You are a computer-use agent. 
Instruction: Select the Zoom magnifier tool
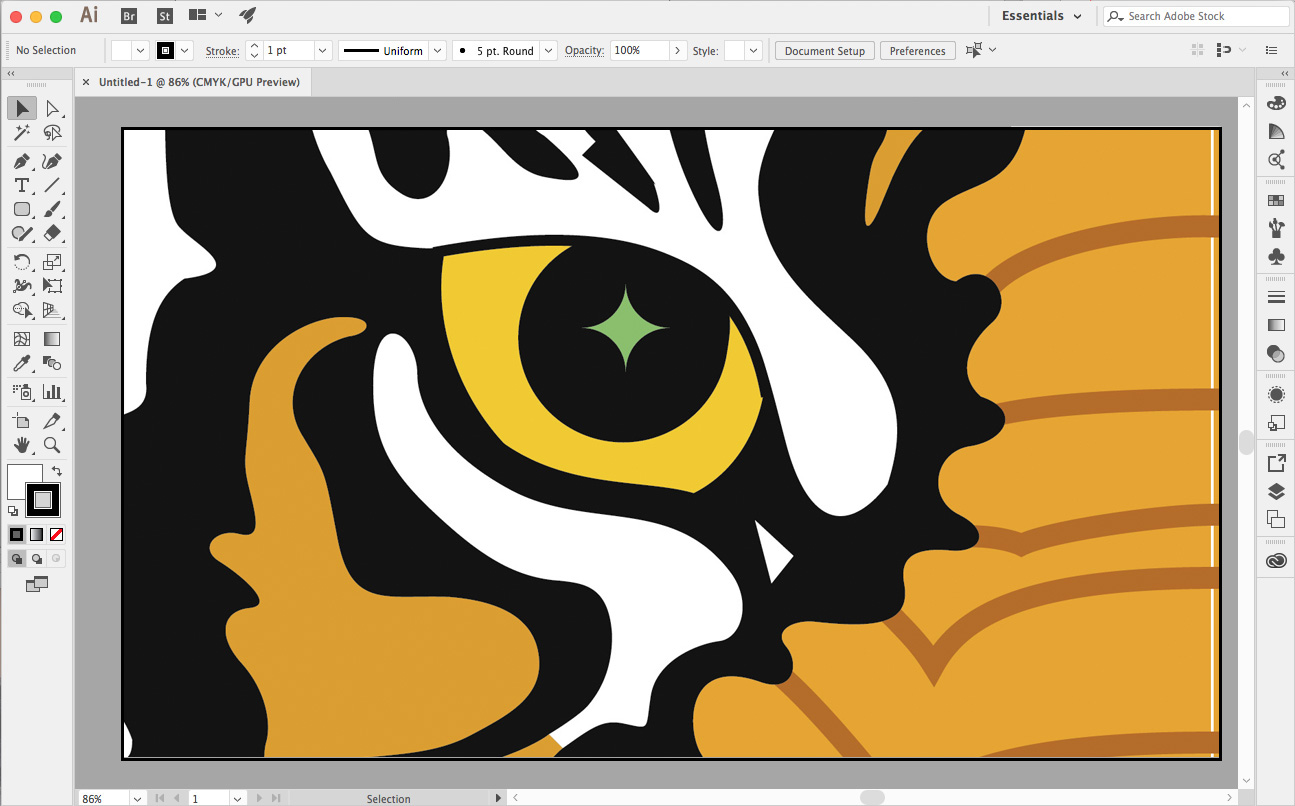tap(53, 445)
